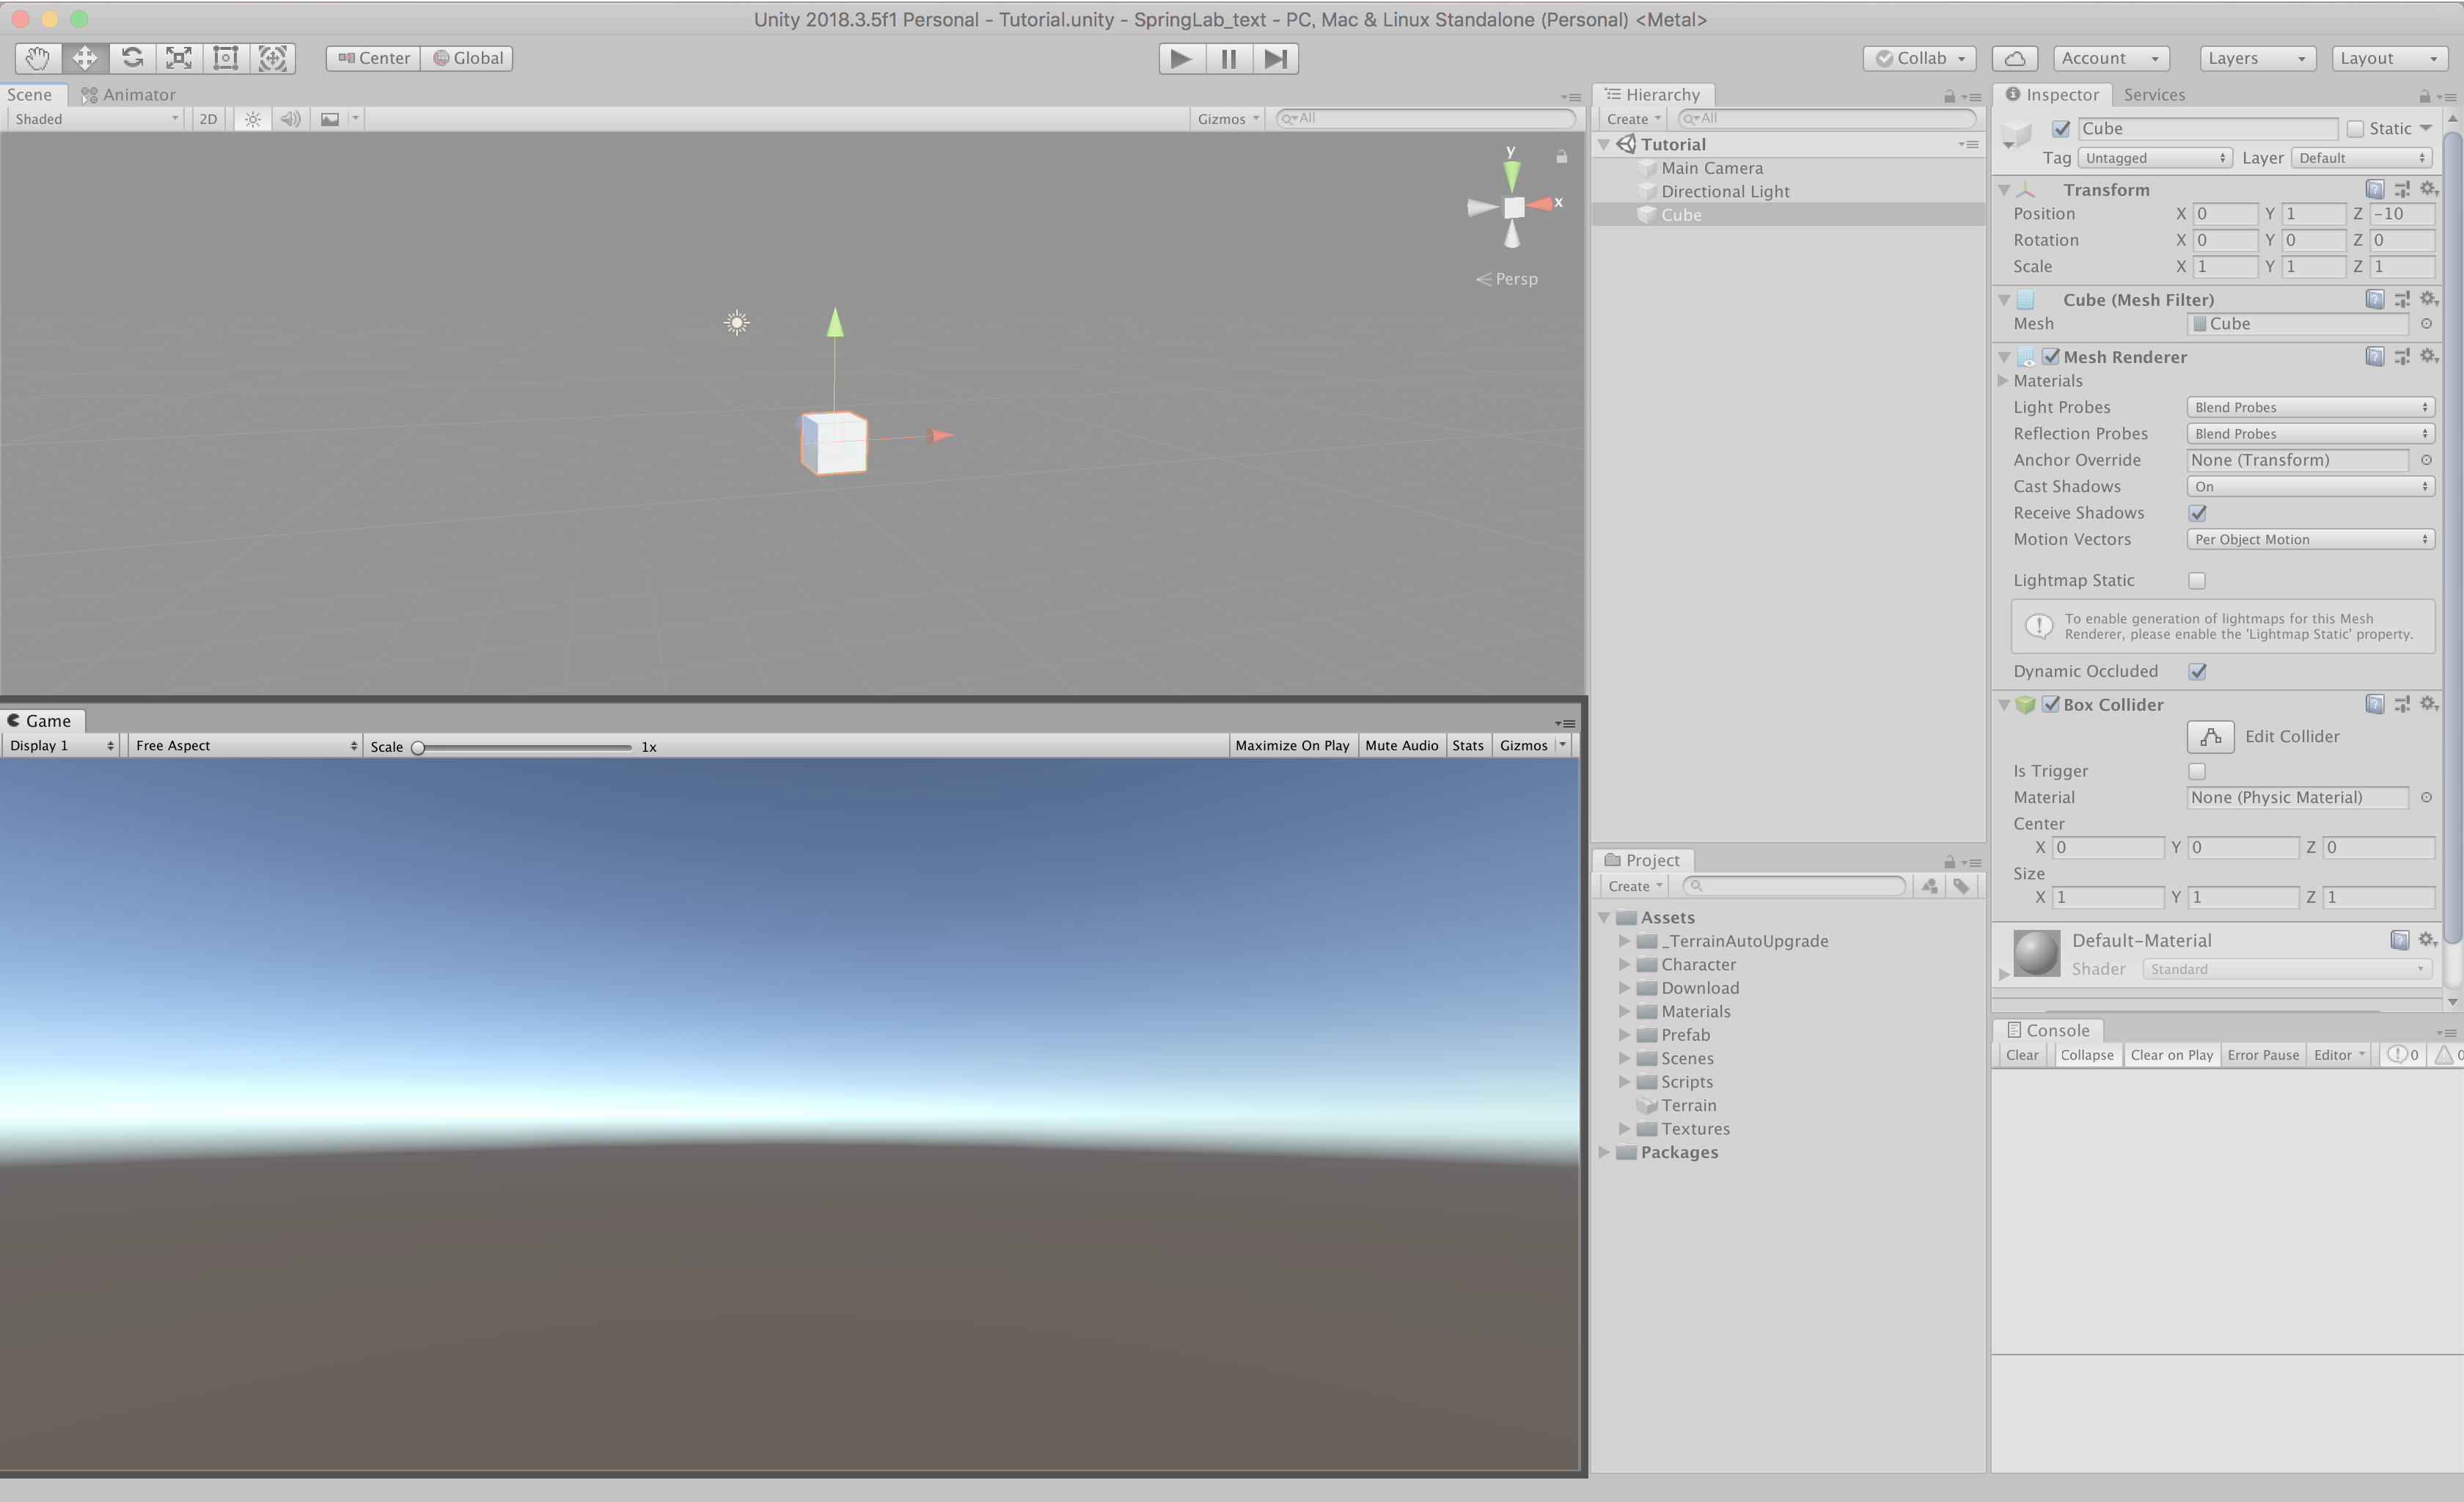Enable the Is Trigger checkbox

point(2197,771)
